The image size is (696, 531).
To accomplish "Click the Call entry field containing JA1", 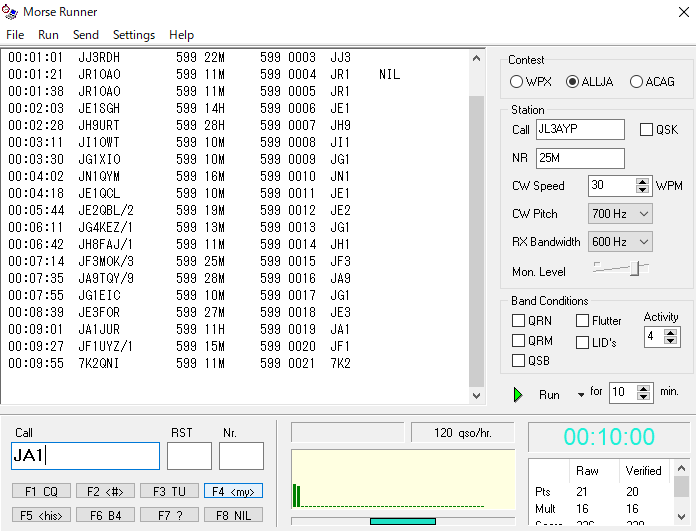I will (85, 456).
